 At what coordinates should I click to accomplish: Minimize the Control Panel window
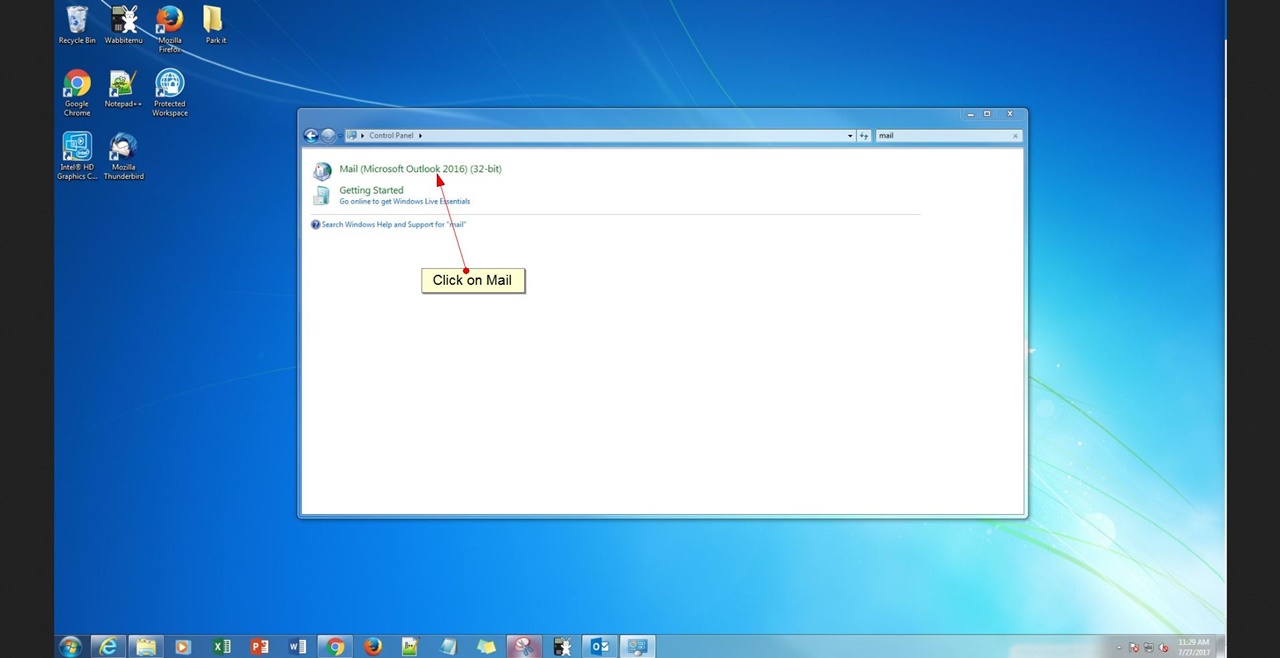pos(970,114)
